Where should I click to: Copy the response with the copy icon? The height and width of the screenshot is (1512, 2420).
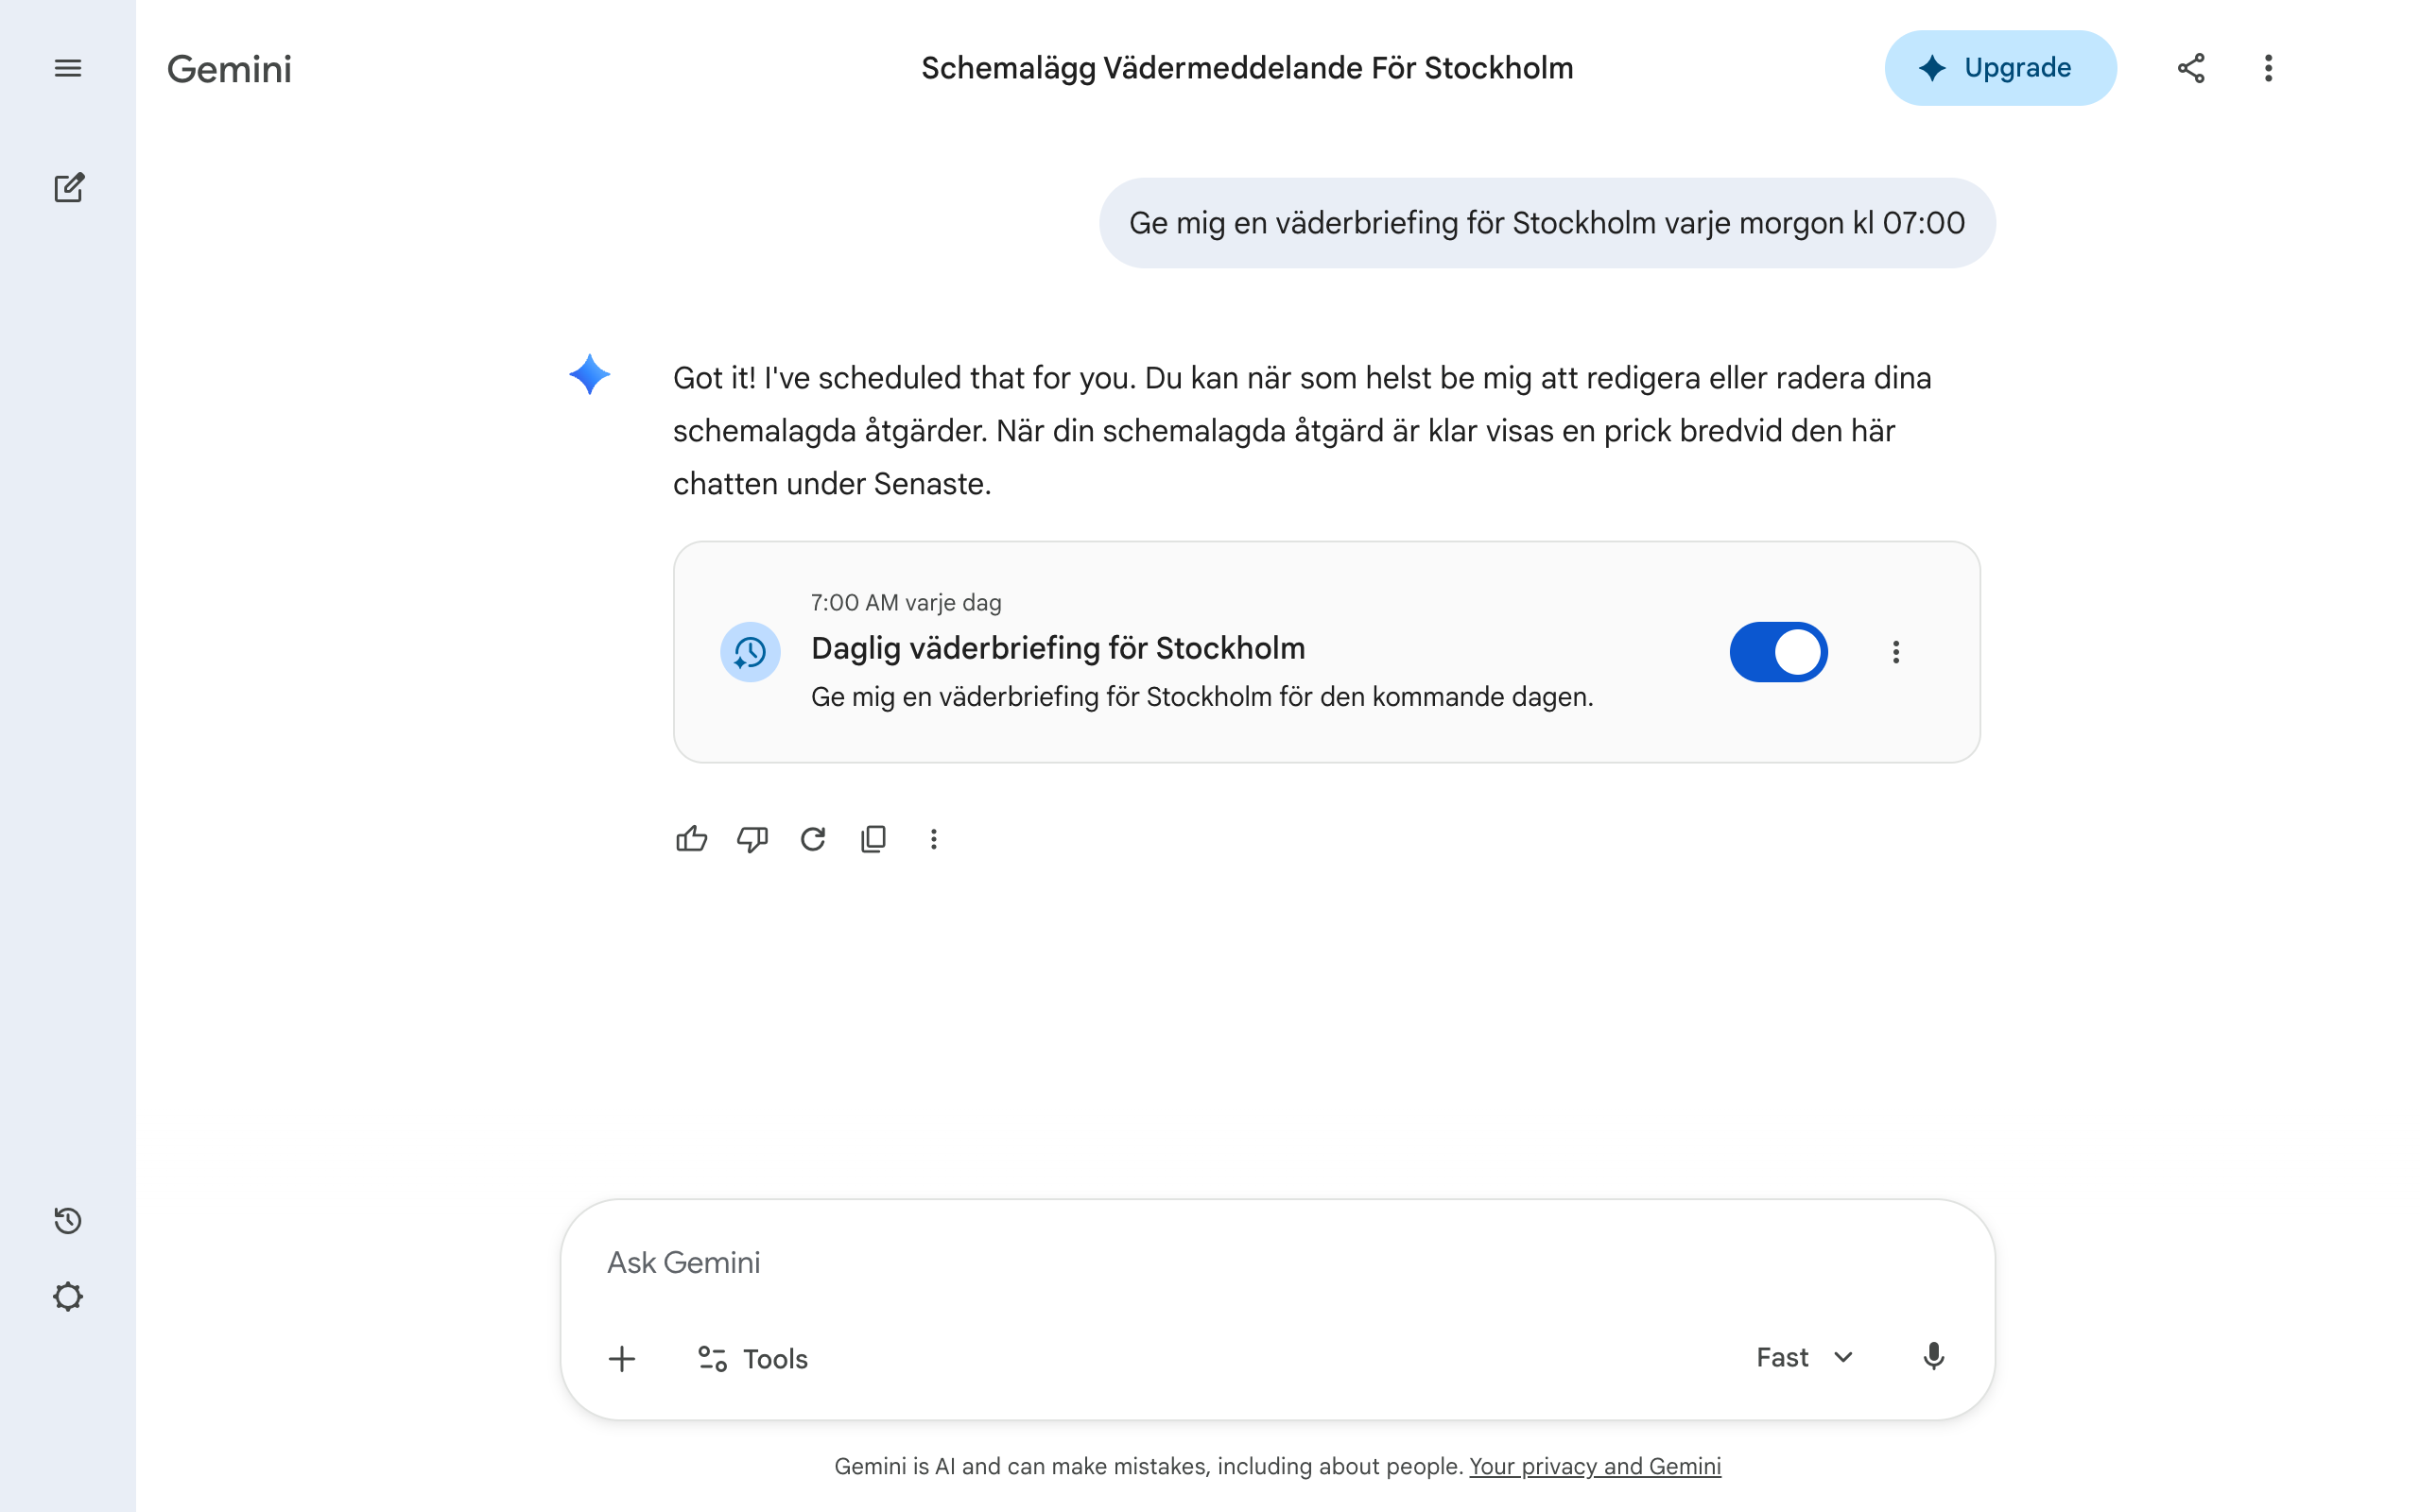pyautogui.click(x=874, y=839)
